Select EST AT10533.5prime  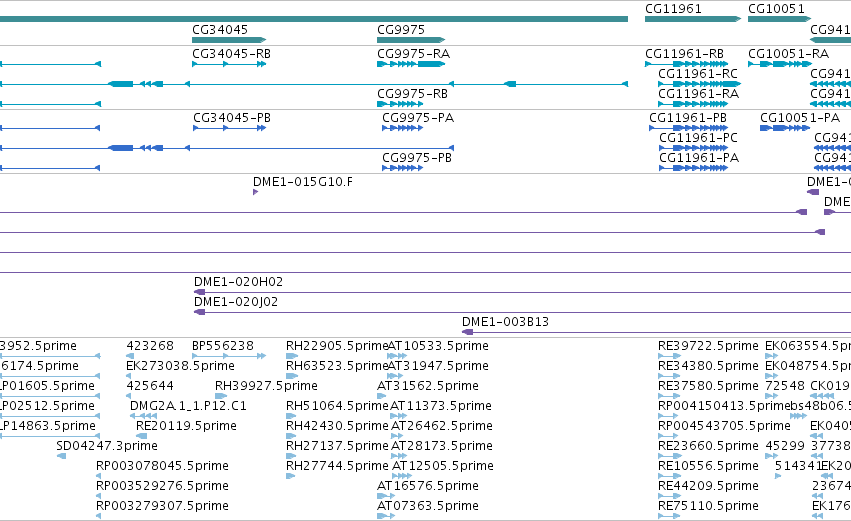438,346
